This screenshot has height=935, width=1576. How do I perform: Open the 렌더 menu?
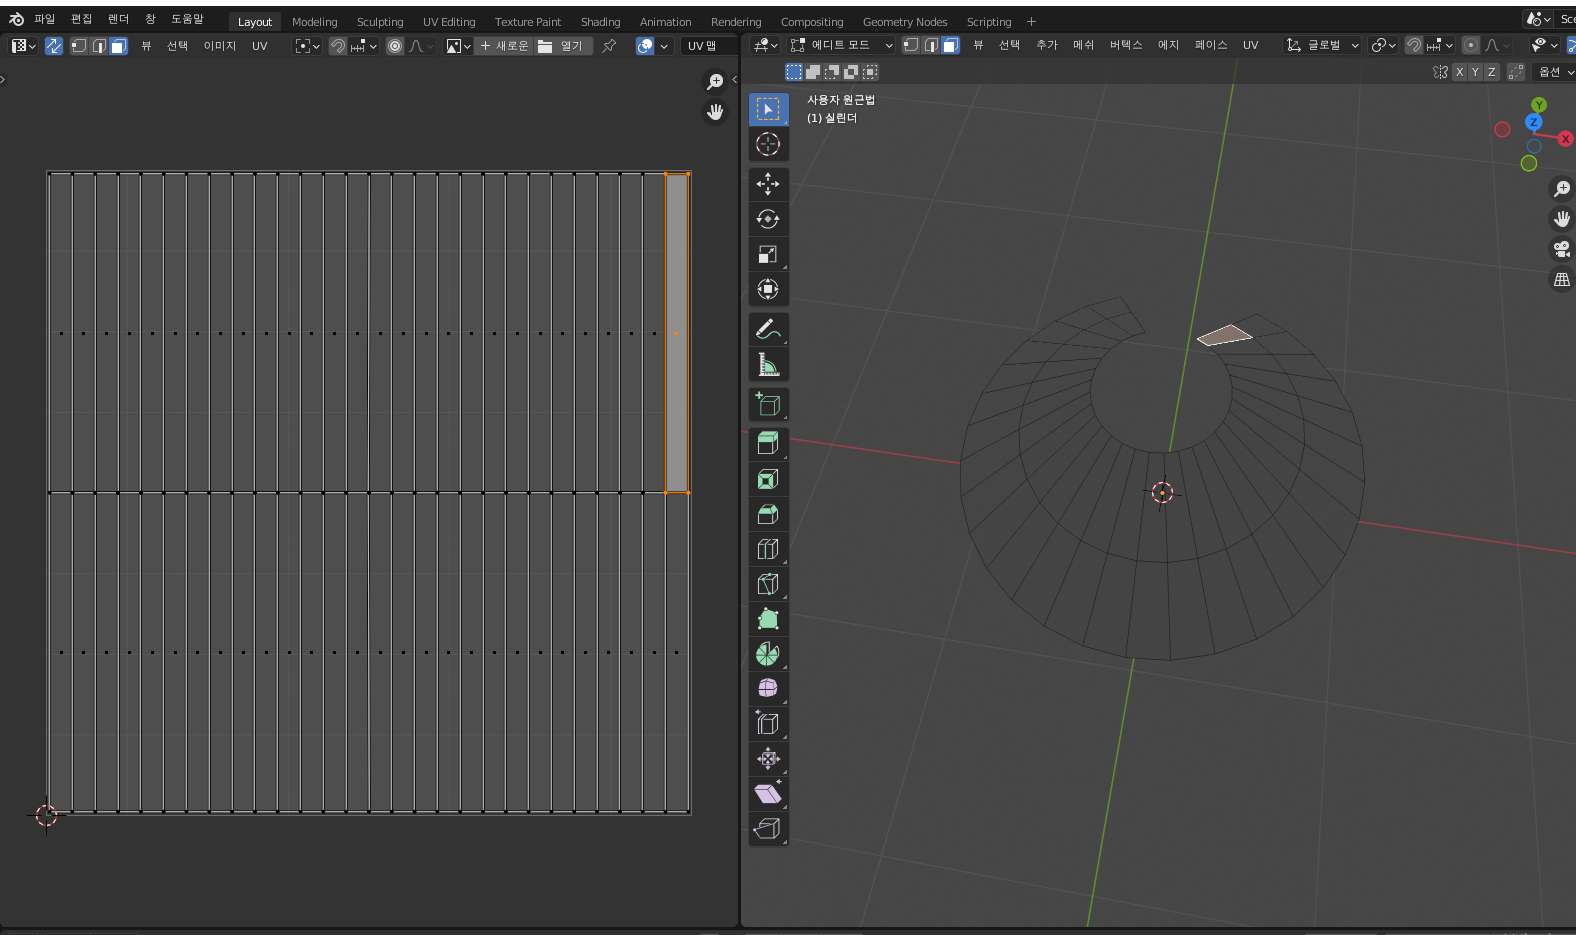pyautogui.click(x=119, y=19)
